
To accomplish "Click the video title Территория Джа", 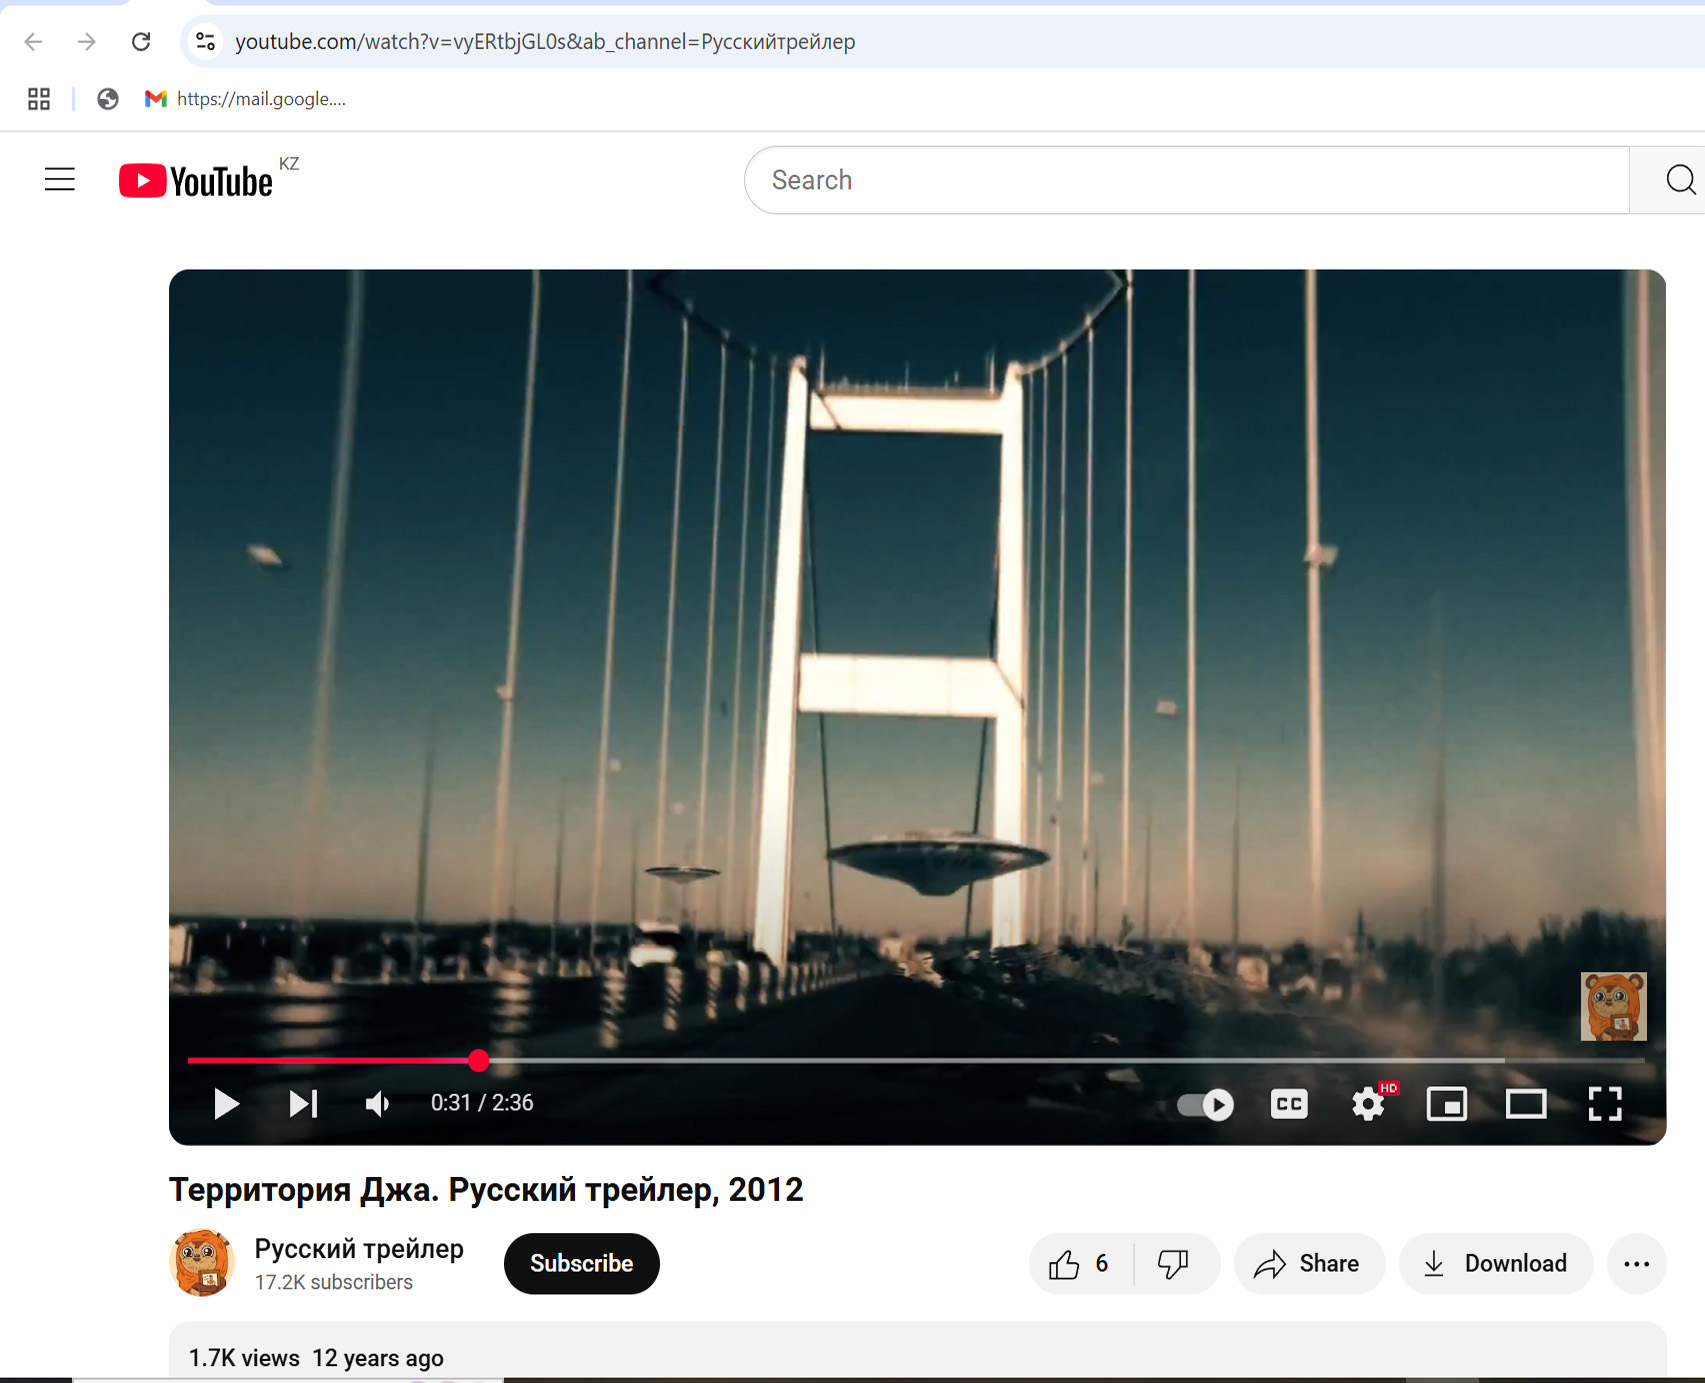I will coord(486,1190).
